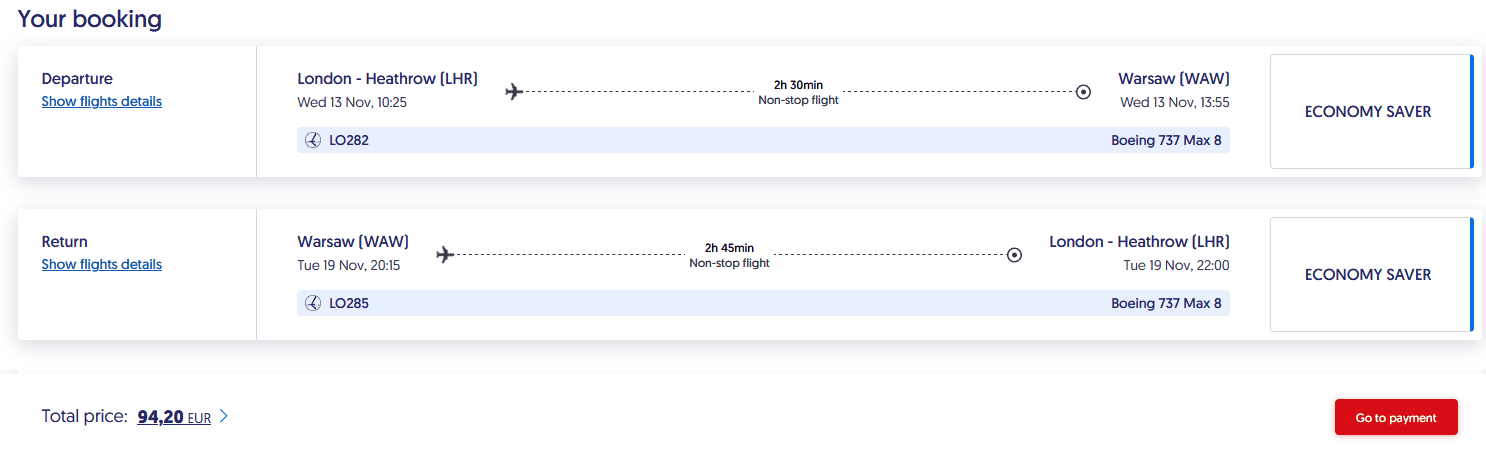The image size is (1486, 450).
Task: Click the 2h 30min Non-stop flight label
Action: [x=798, y=92]
